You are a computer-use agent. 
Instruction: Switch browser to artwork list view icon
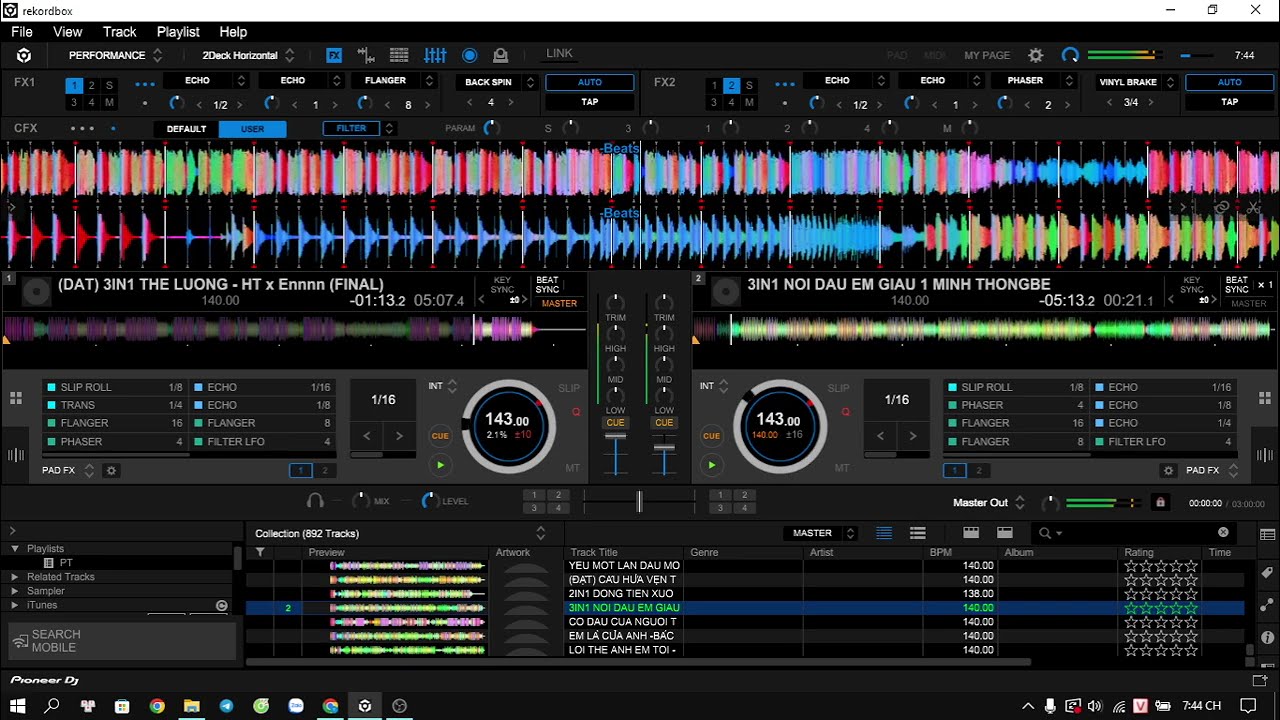point(917,533)
